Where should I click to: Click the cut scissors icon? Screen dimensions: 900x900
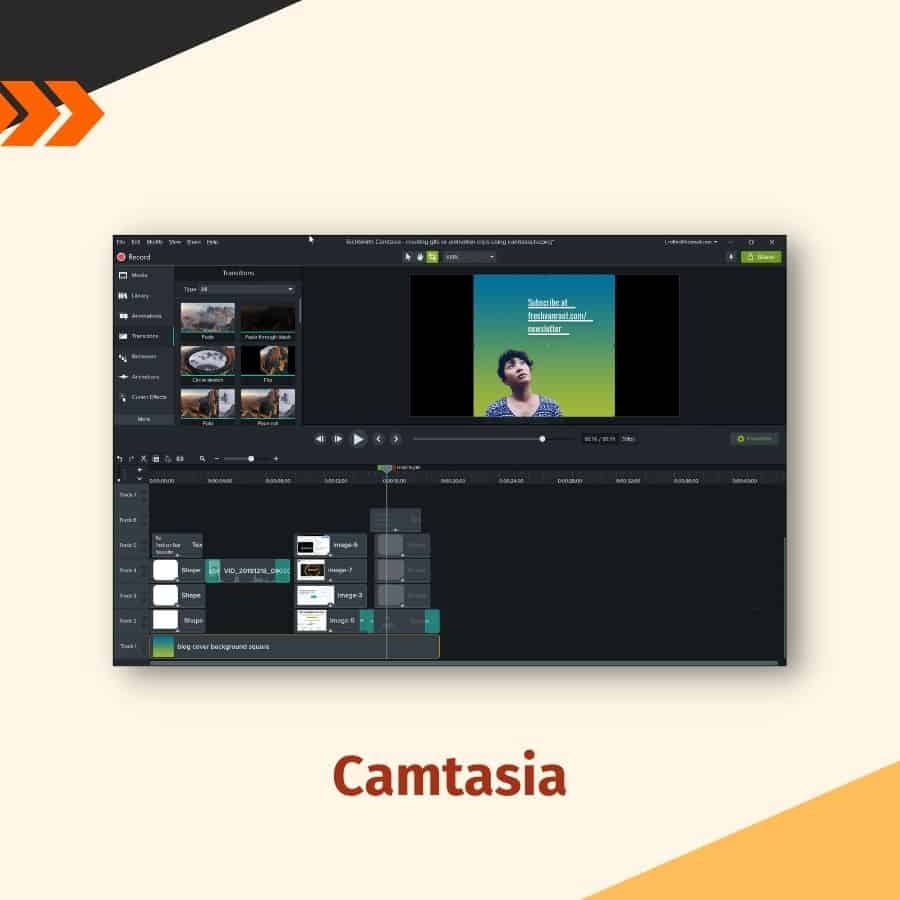pyautogui.click(x=143, y=458)
